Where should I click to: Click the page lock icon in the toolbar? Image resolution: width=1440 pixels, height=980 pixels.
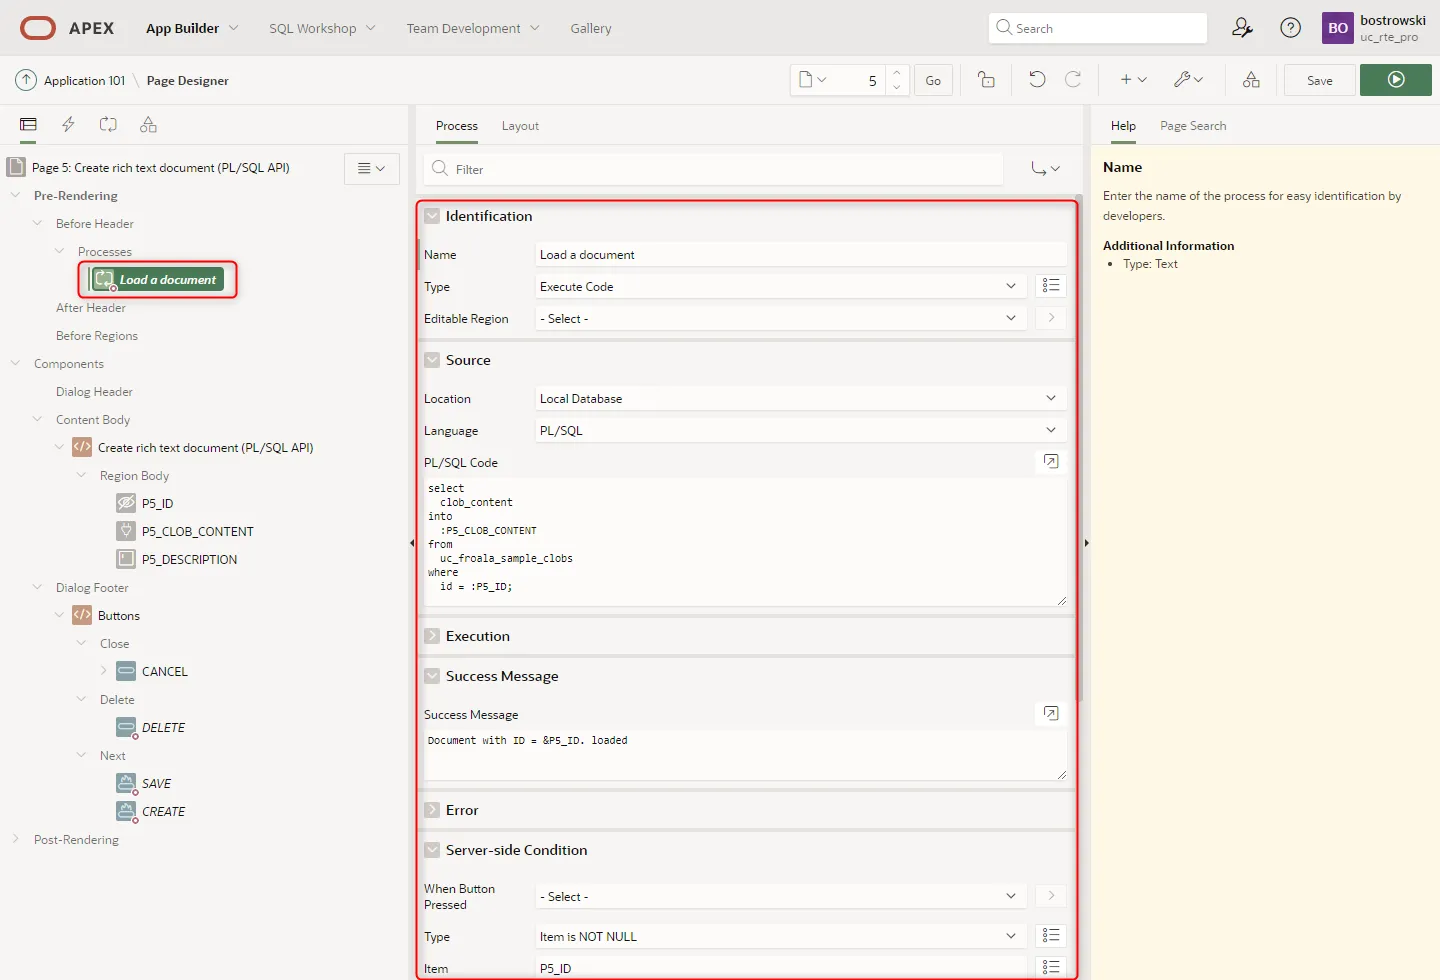point(986,80)
